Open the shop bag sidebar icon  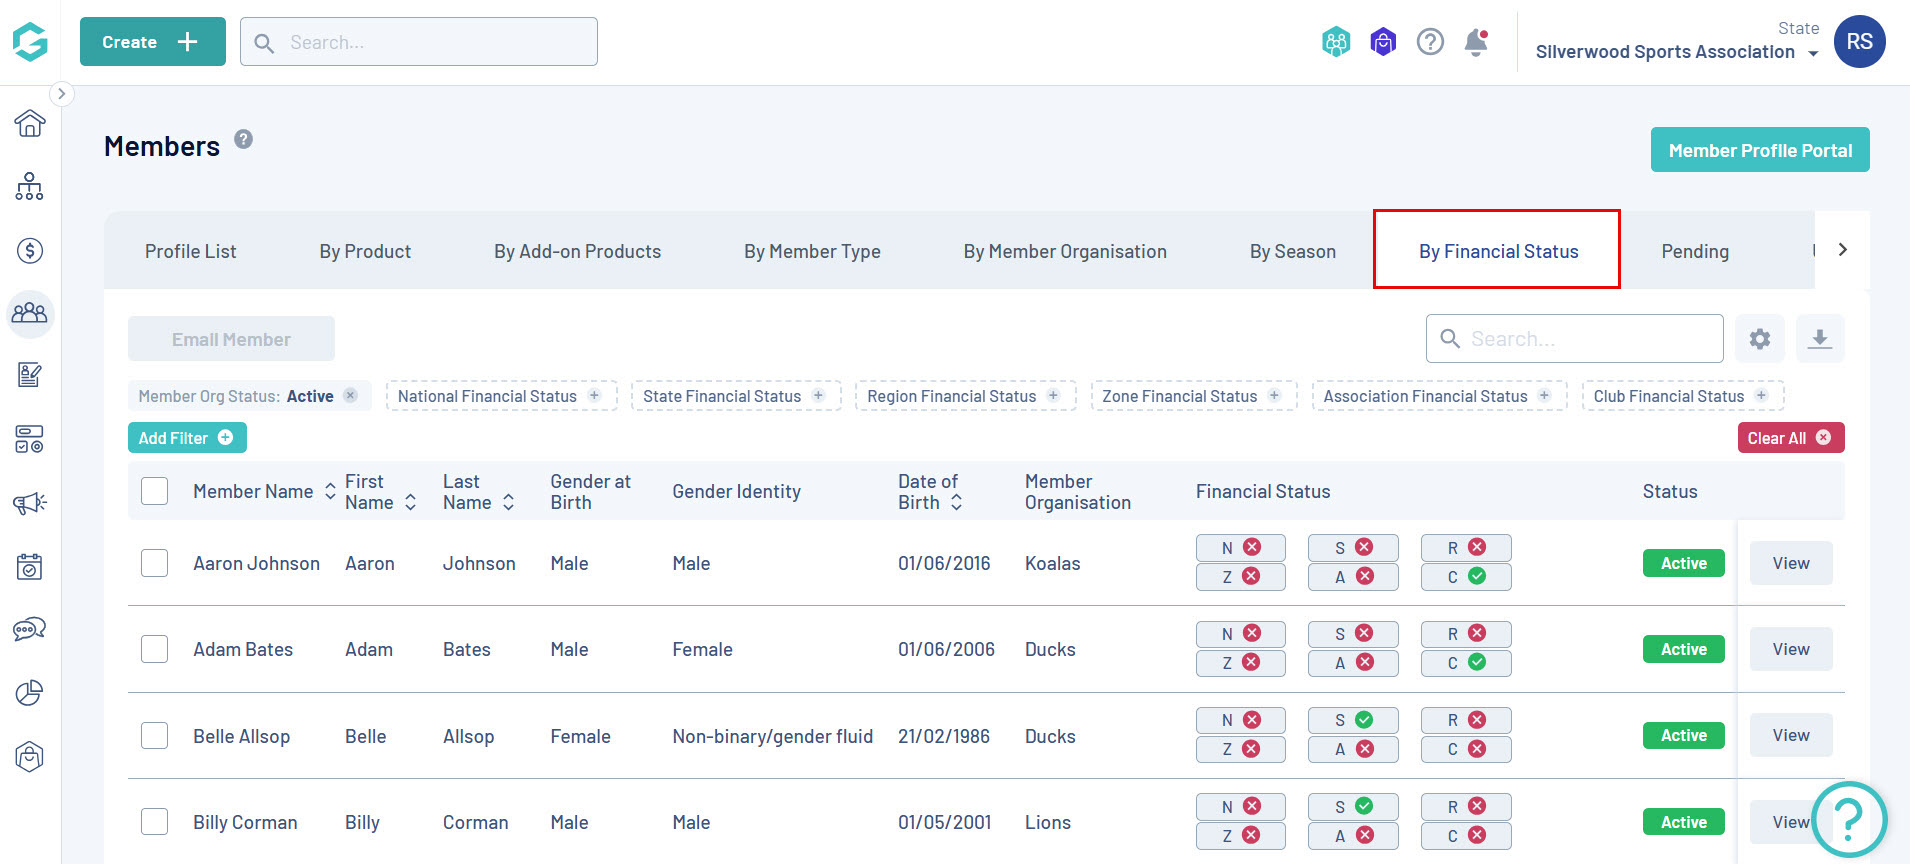[30, 756]
